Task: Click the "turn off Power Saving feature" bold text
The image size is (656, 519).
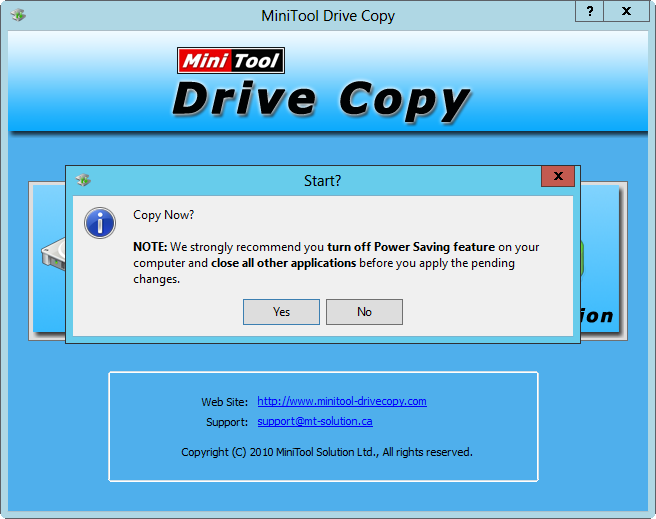Action: tap(411, 247)
